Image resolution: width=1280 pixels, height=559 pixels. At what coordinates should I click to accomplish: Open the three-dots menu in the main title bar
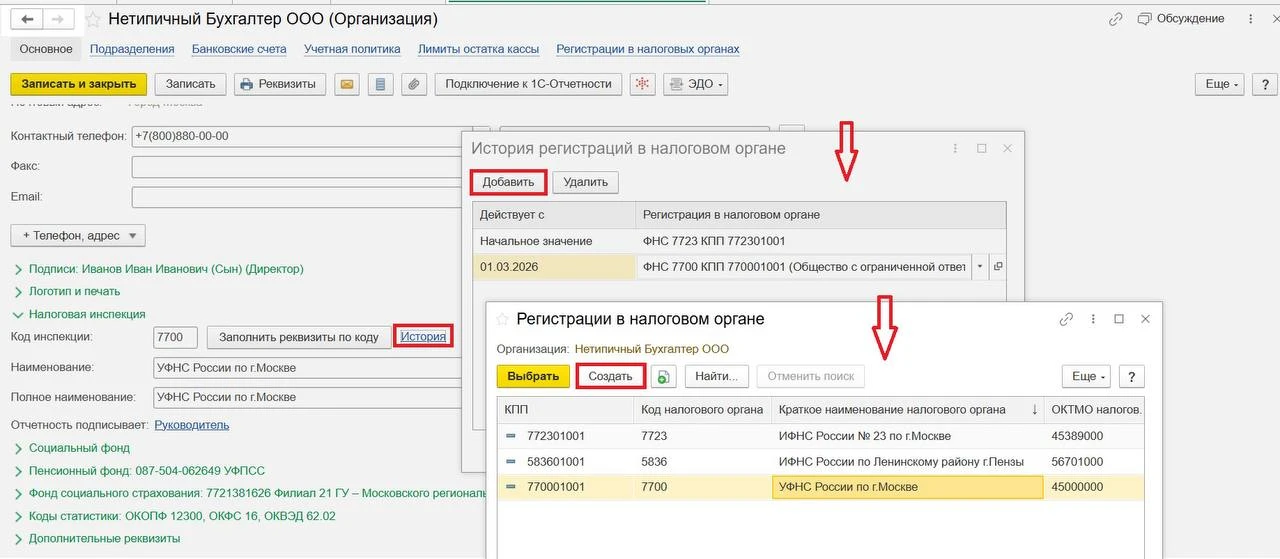1250,19
